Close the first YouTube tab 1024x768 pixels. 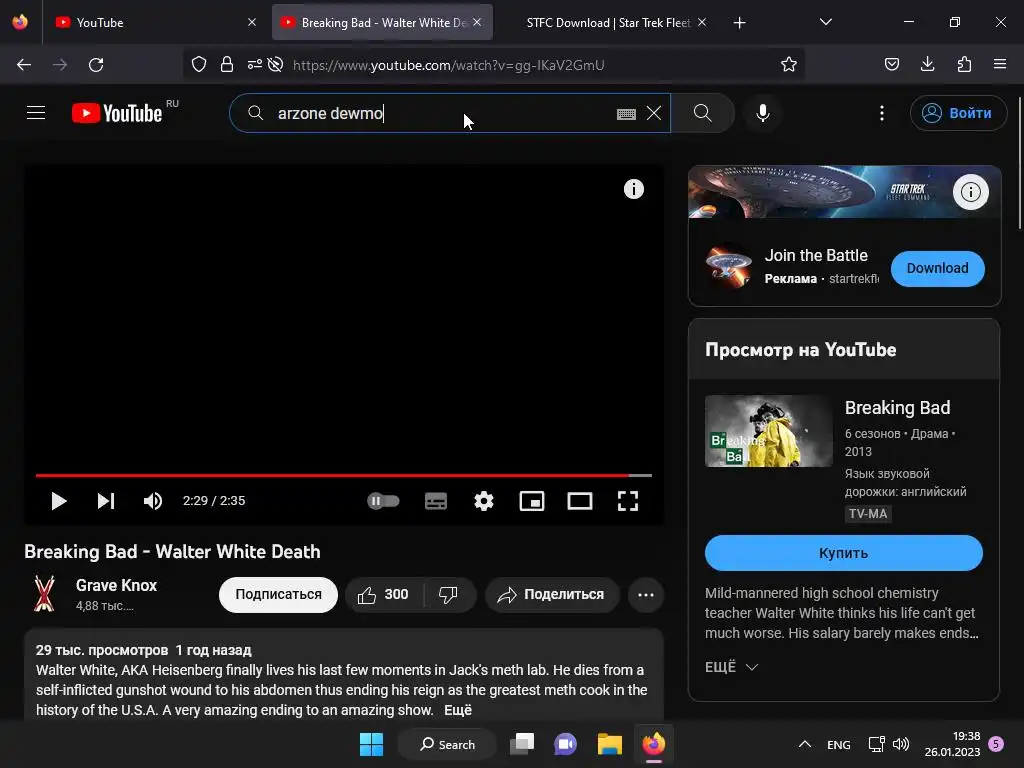(x=252, y=22)
